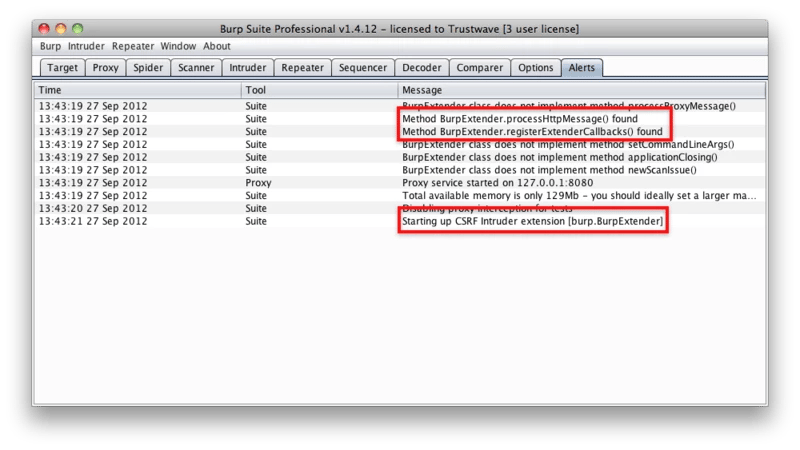The height and width of the screenshot is (450, 800).
Task: Open the Burp menu
Action: coord(50,46)
